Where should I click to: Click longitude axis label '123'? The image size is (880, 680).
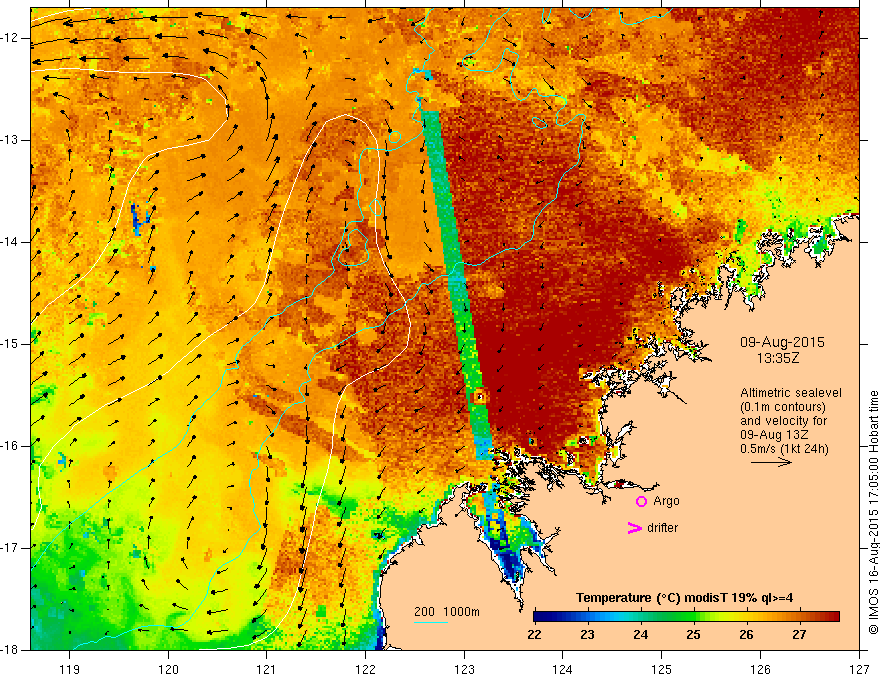[x=464, y=669]
